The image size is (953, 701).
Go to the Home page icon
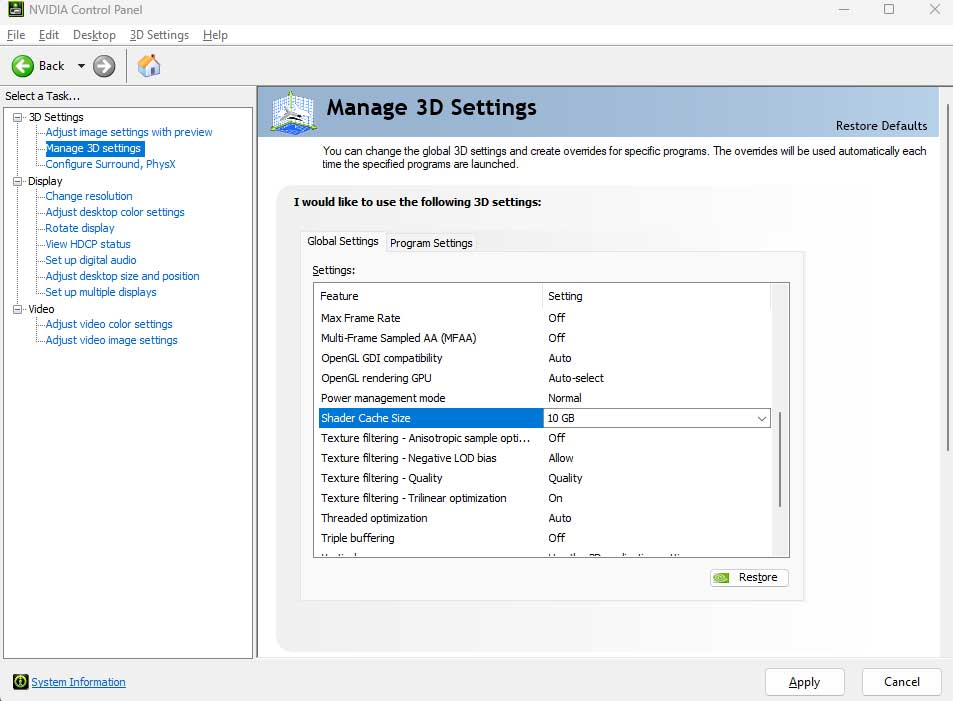click(x=149, y=66)
